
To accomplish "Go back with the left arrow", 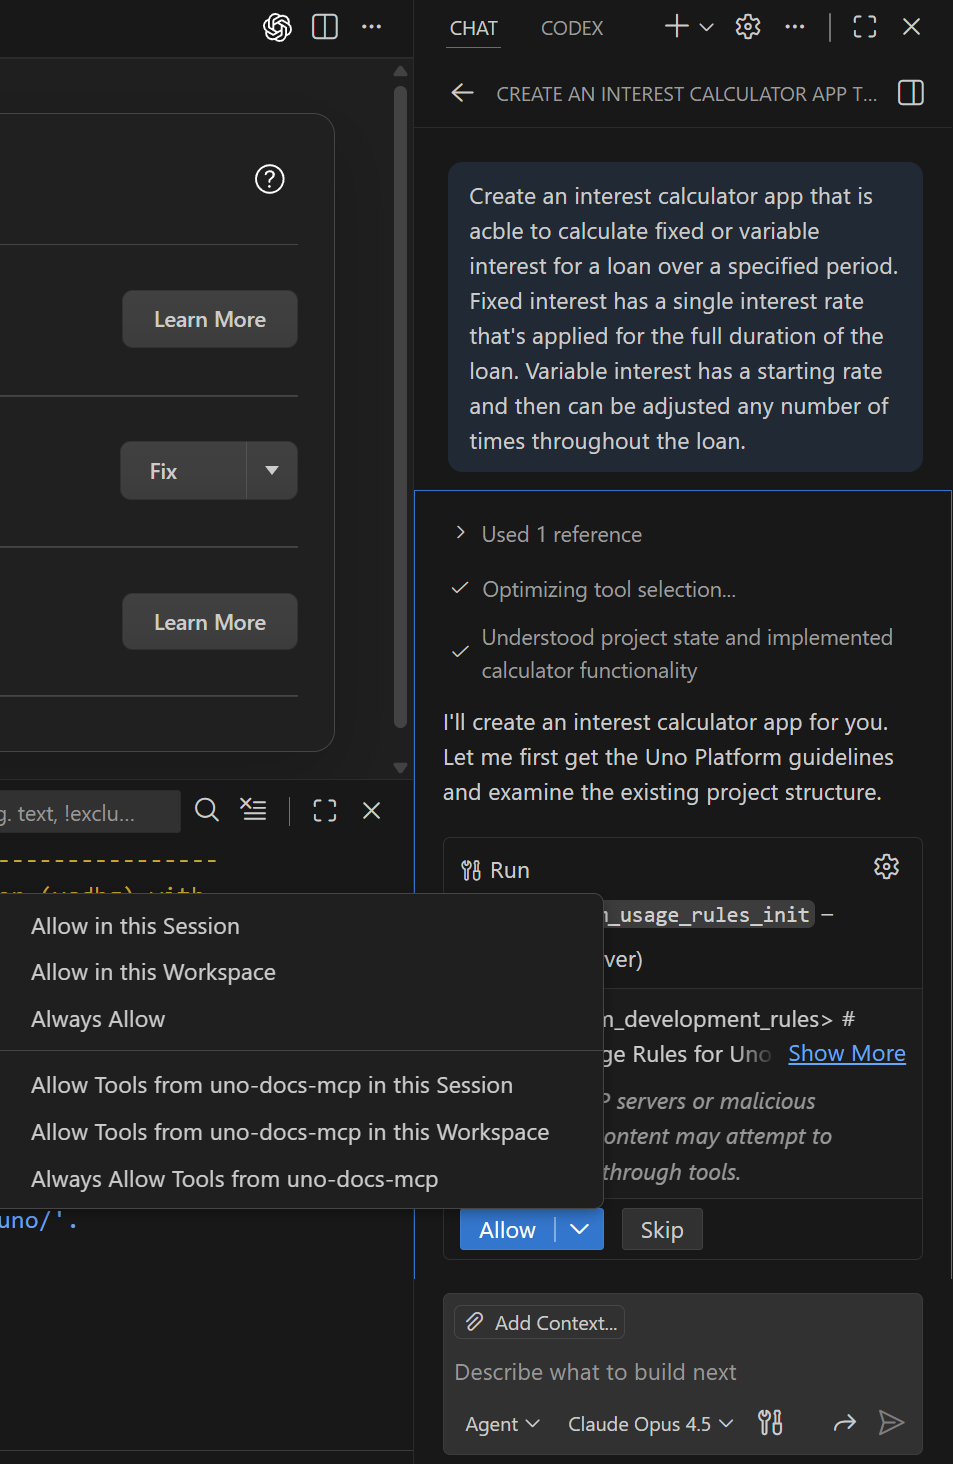I will pyautogui.click(x=462, y=93).
